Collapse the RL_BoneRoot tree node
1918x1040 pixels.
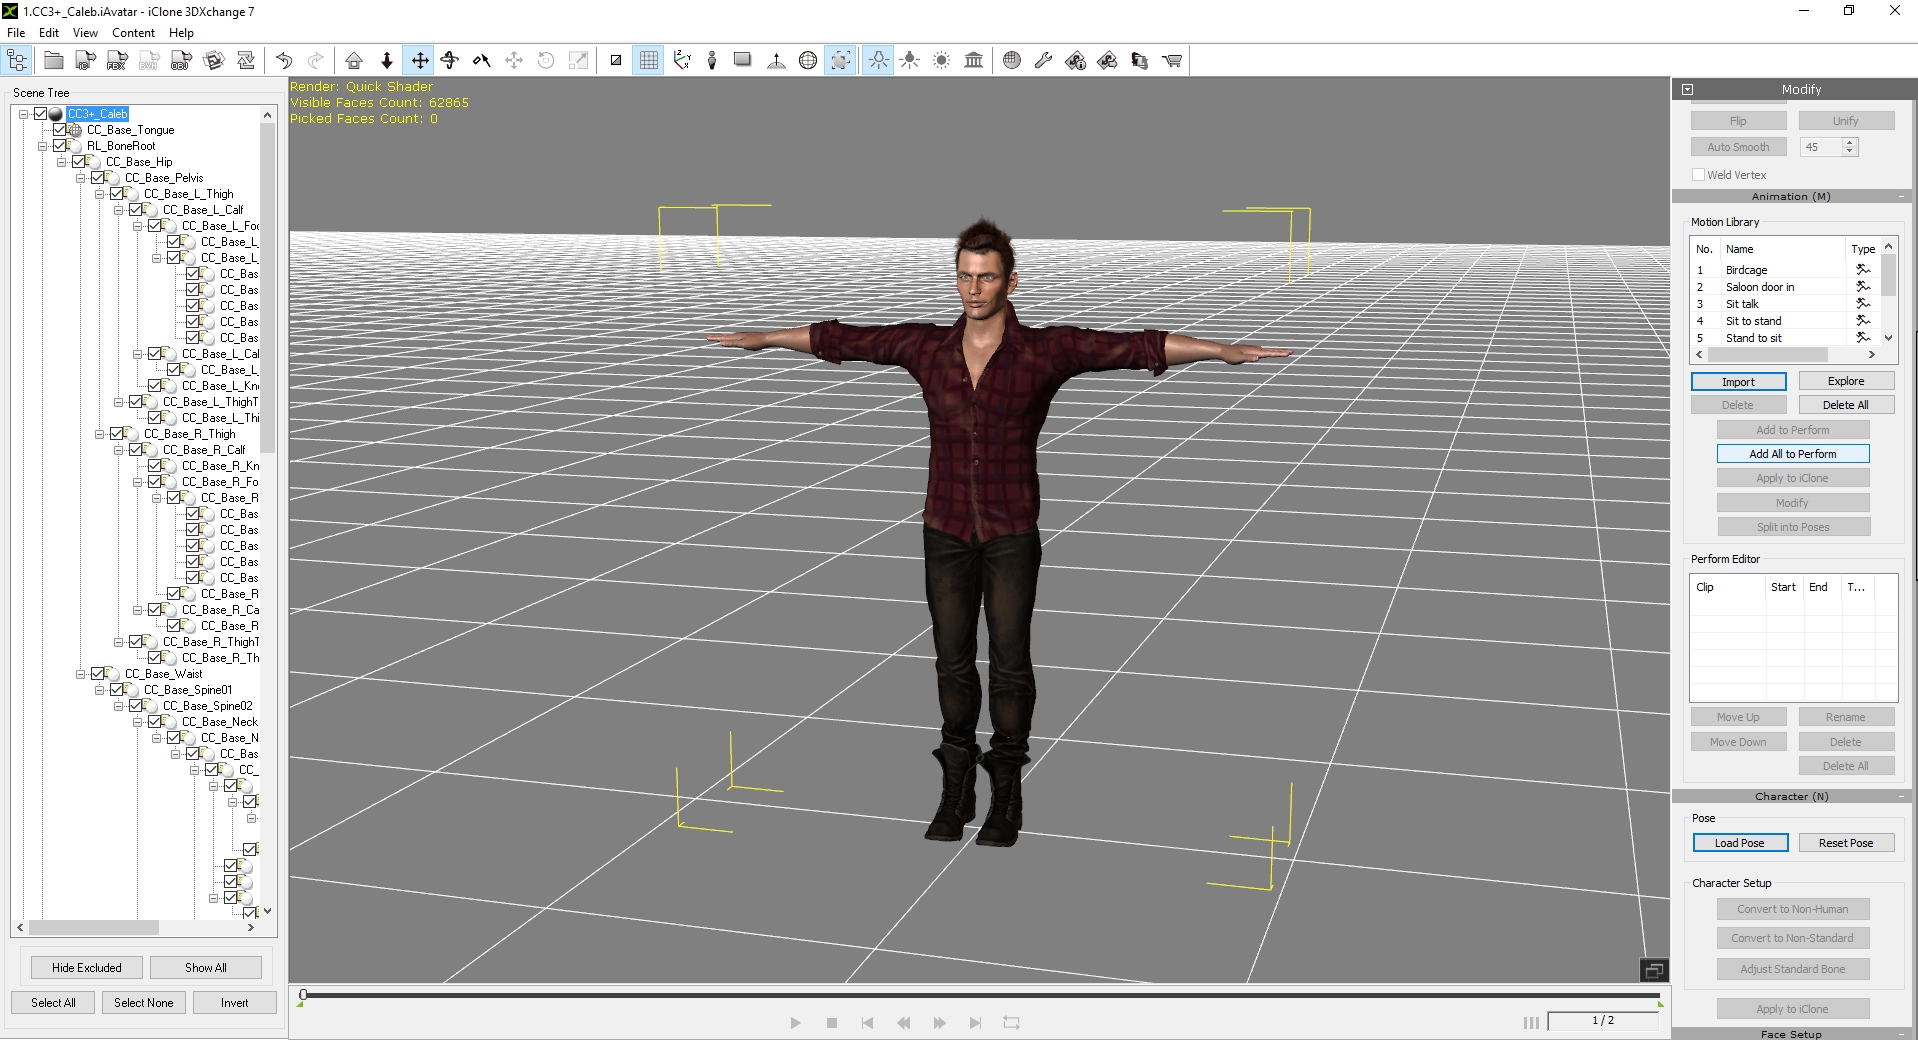click(x=43, y=146)
